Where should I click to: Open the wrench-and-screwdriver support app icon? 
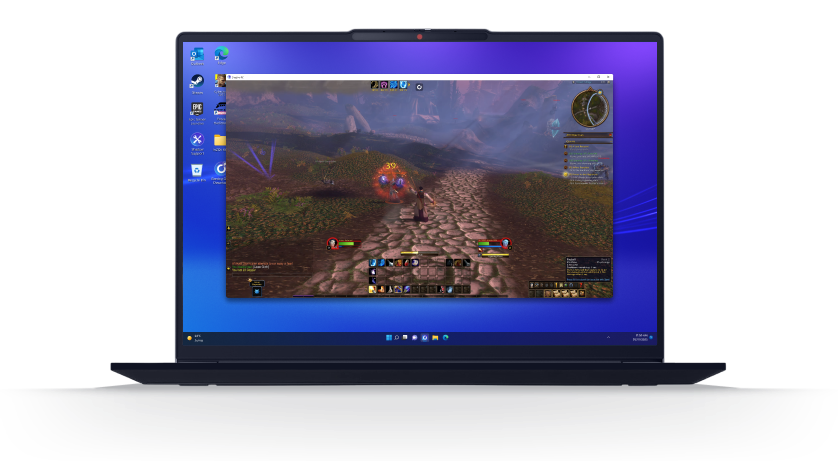[197, 140]
